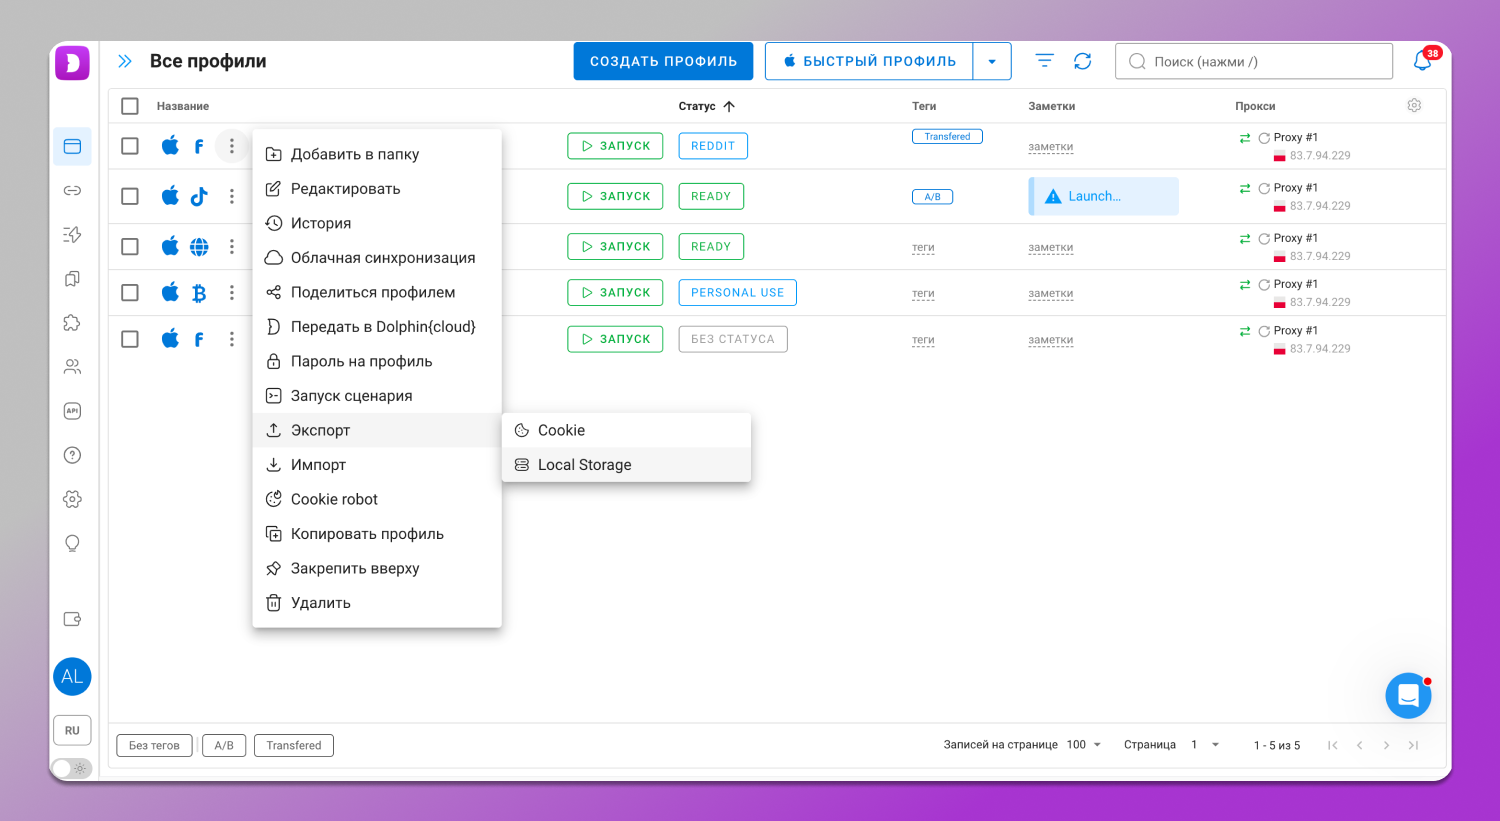Open the support chat bubble
The width and height of the screenshot is (1500, 821).
[1408, 695]
